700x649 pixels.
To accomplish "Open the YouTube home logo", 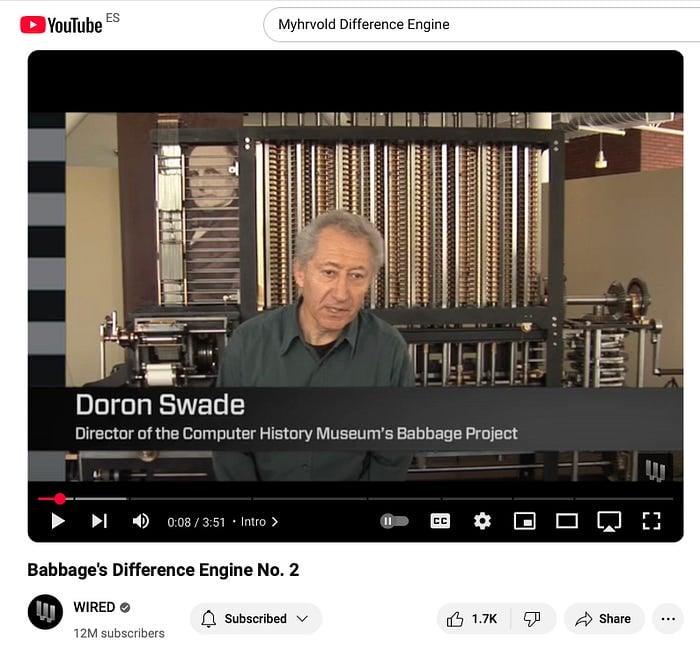I will [x=61, y=25].
